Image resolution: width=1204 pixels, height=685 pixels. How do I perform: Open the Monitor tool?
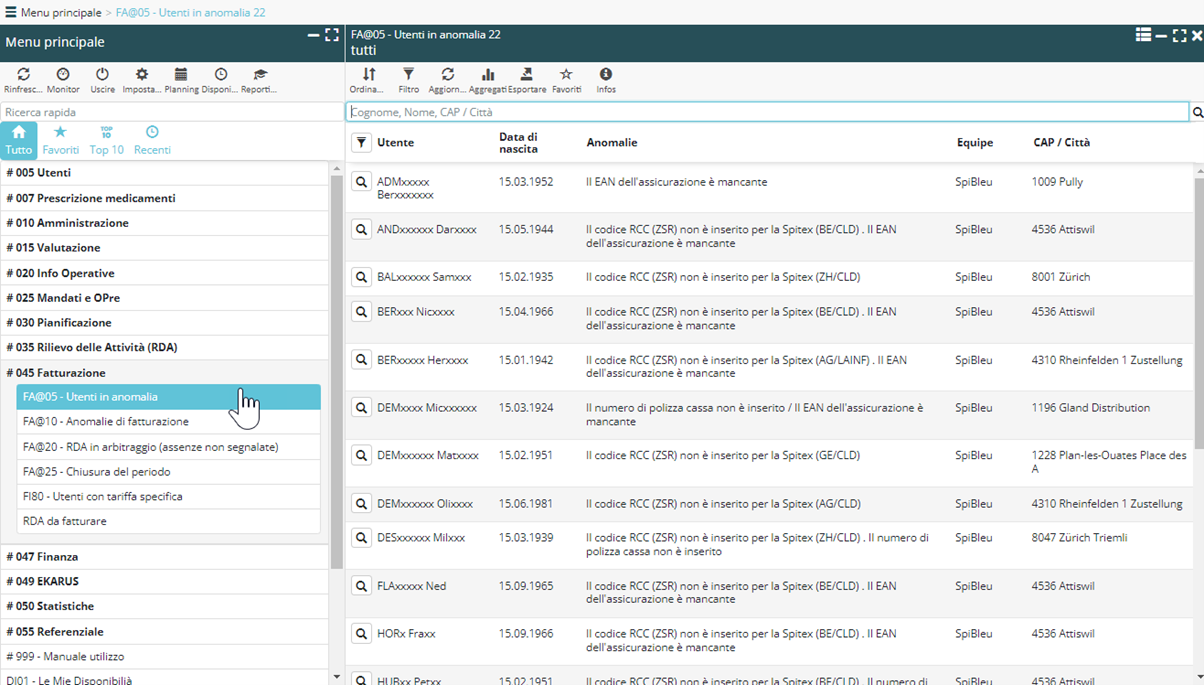point(63,75)
